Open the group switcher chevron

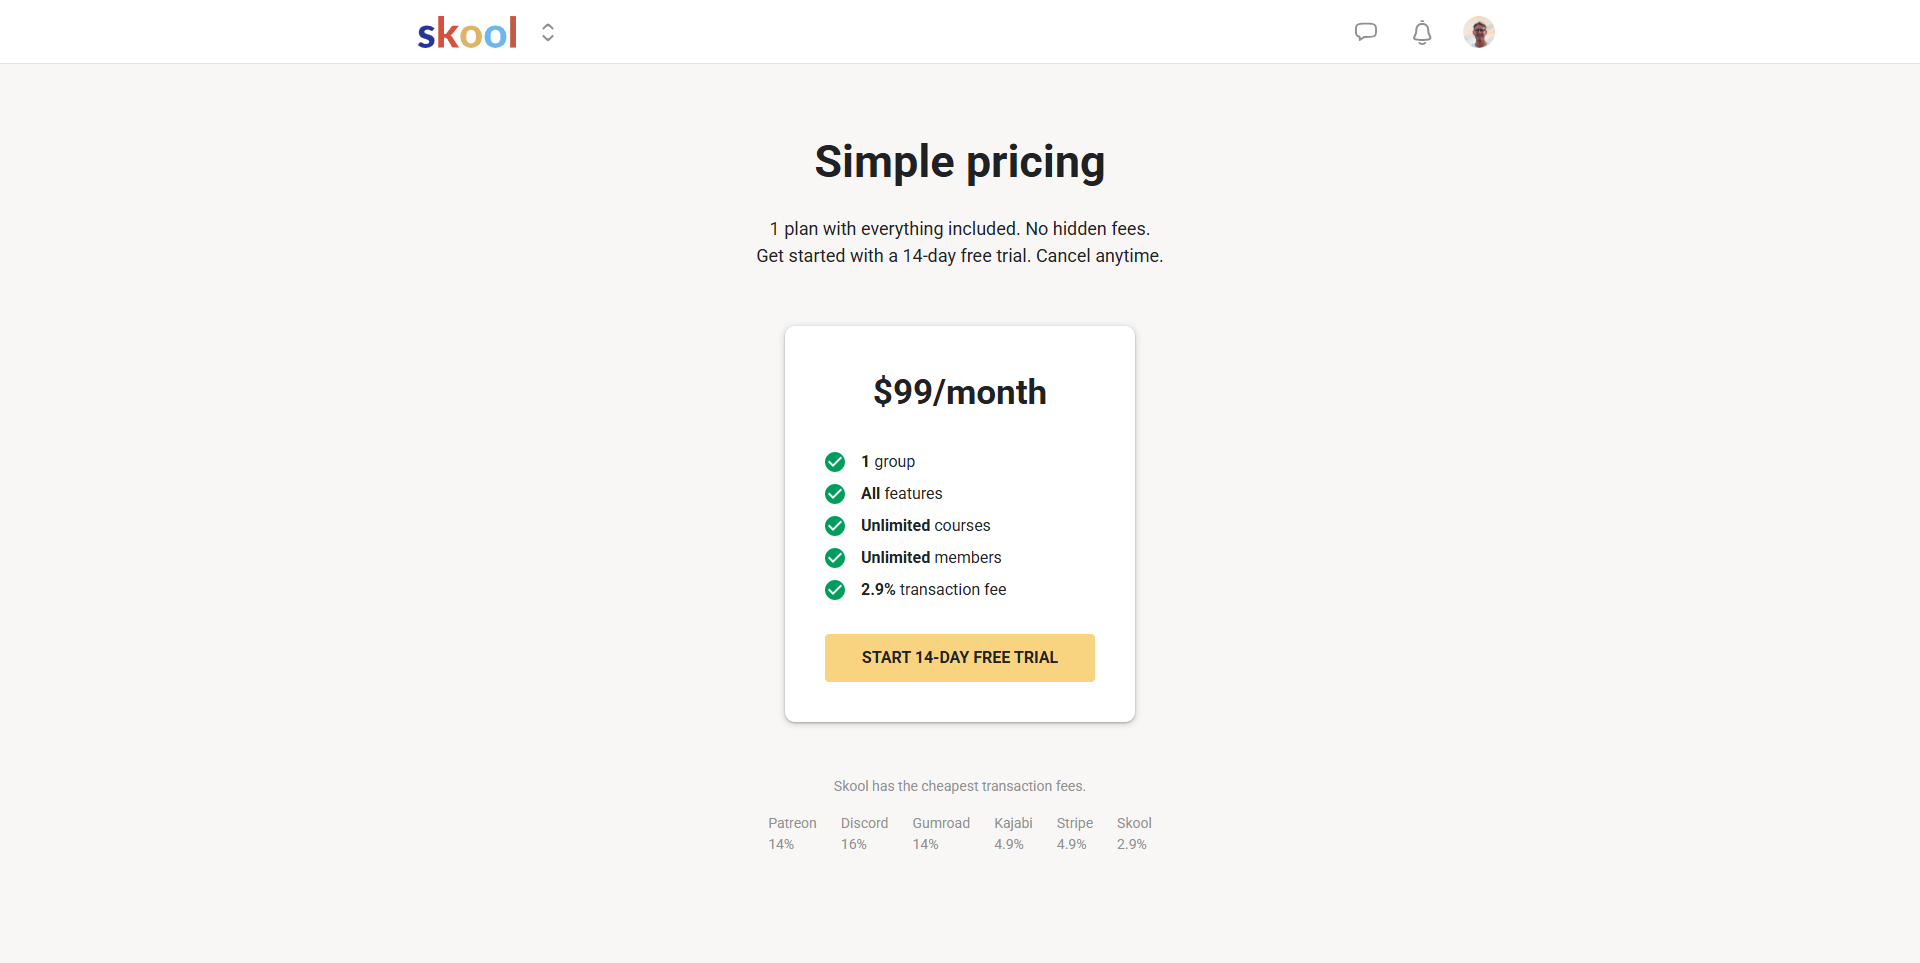[548, 33]
